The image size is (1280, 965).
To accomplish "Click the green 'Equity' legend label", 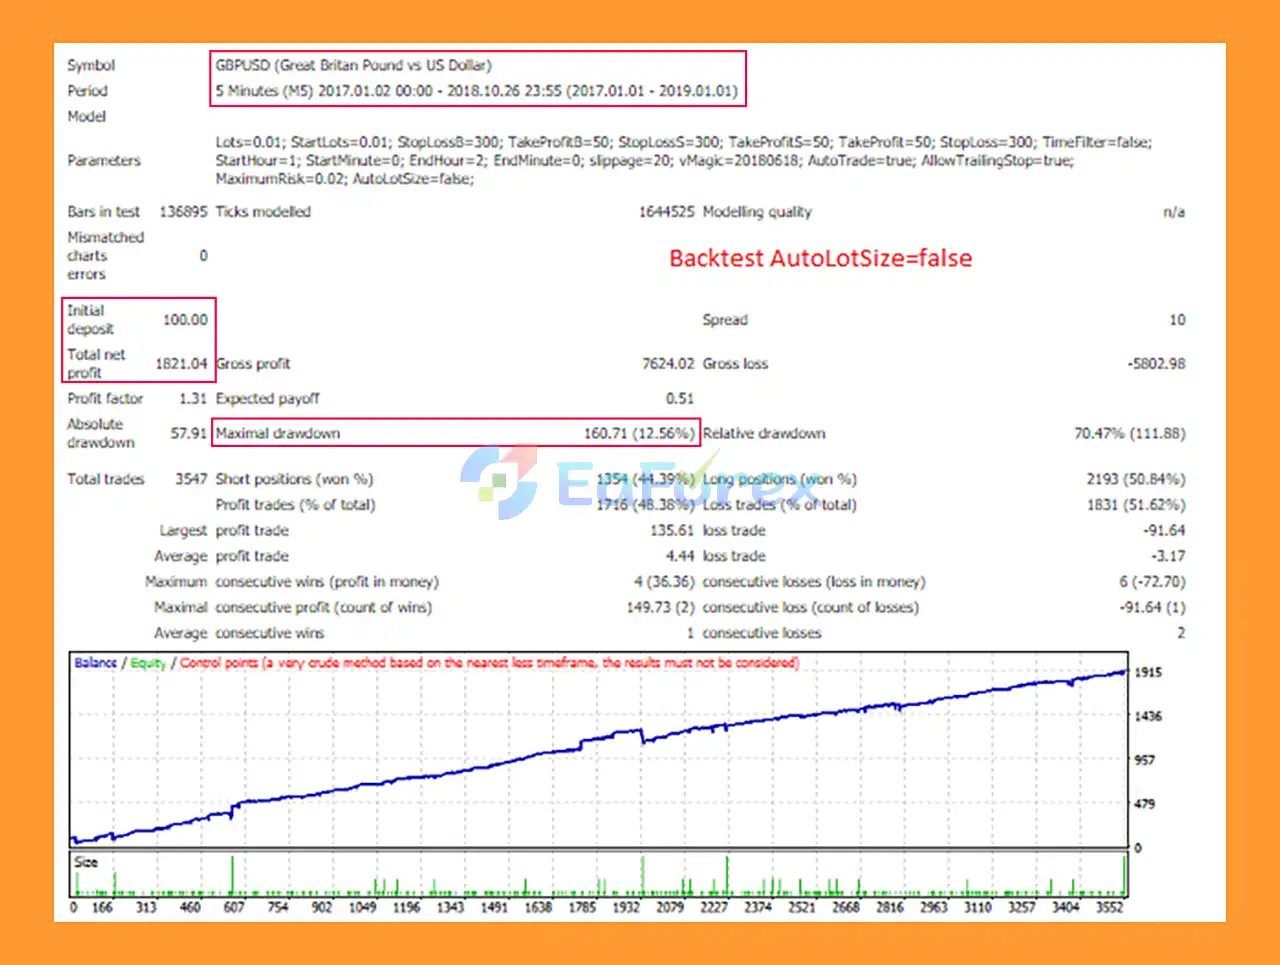I will point(148,663).
